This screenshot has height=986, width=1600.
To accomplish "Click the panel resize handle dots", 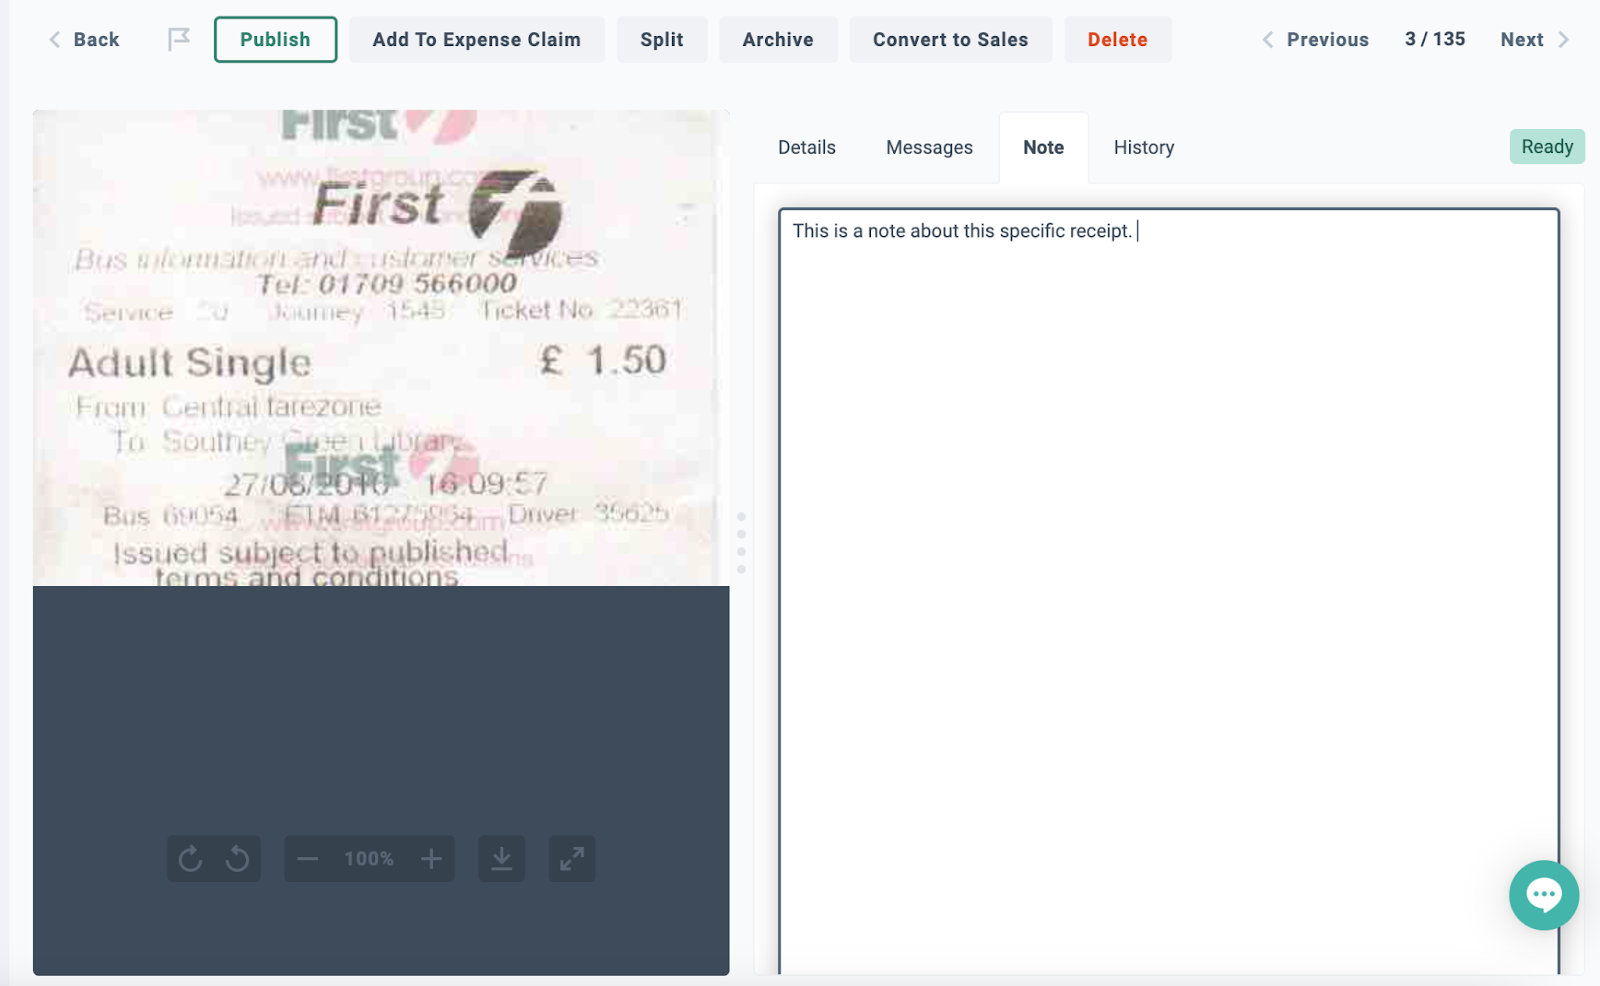I will pyautogui.click(x=741, y=543).
